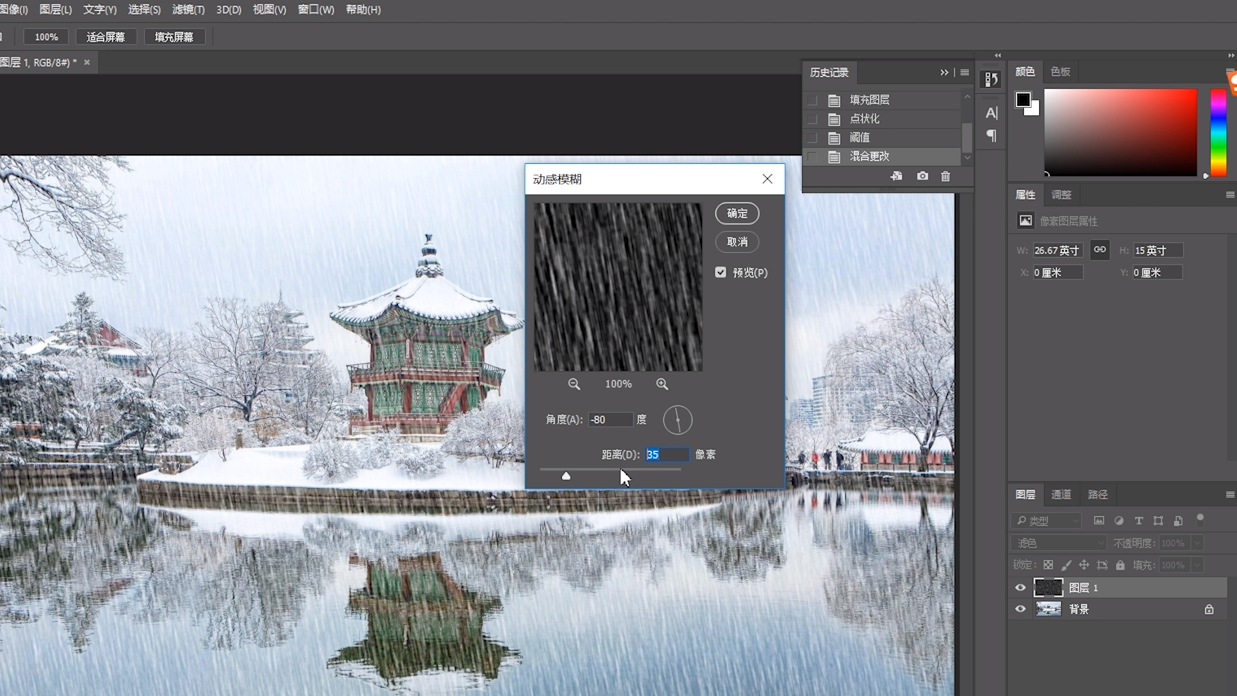
Task: Zoom out the Motion Blur preview
Action: (x=574, y=384)
